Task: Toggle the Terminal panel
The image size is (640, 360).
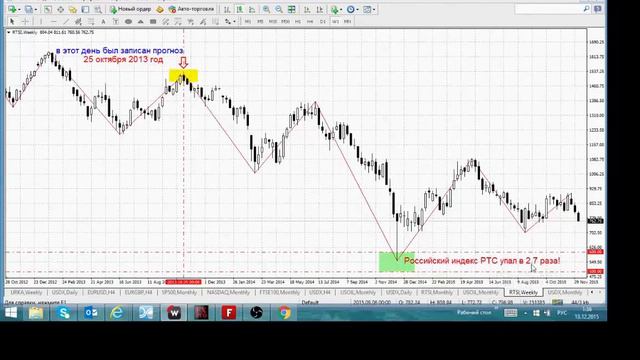Action: click(x=85, y=9)
